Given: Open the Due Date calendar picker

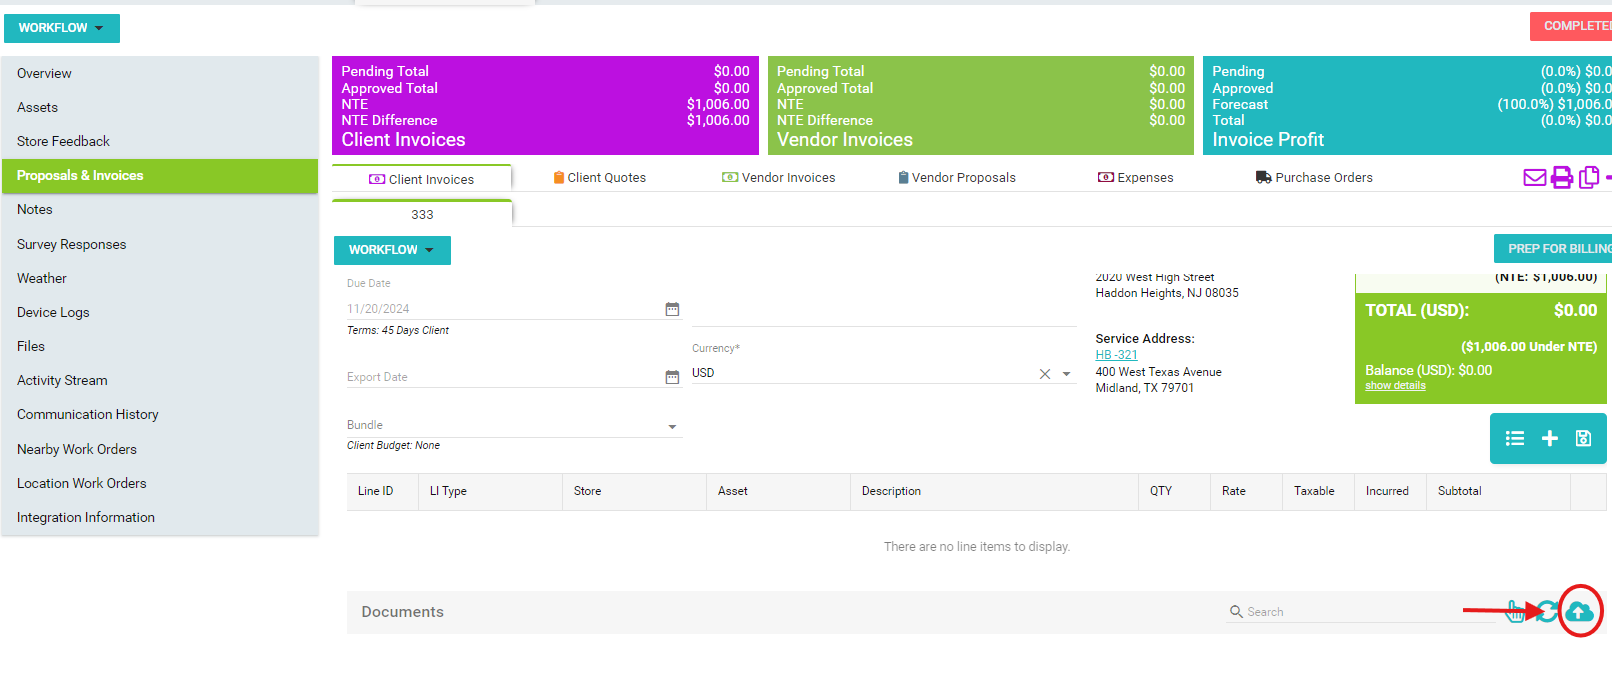Looking at the screenshot, I should pos(672,309).
